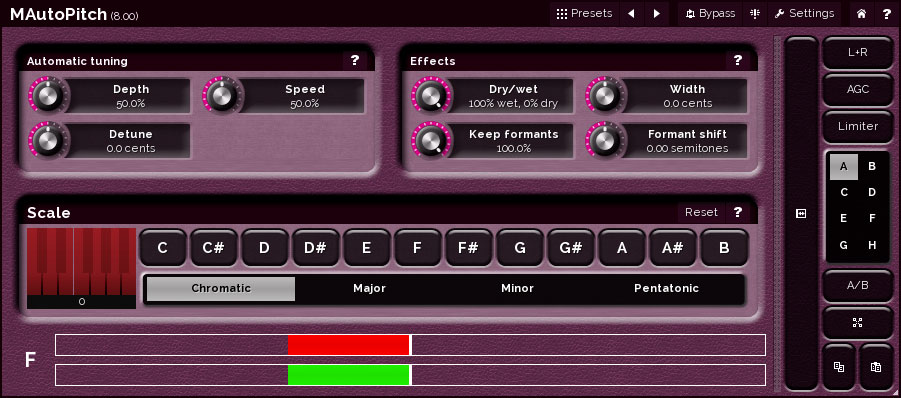Open the Settings menu
Screen dimensions: 901x398
pos(804,14)
